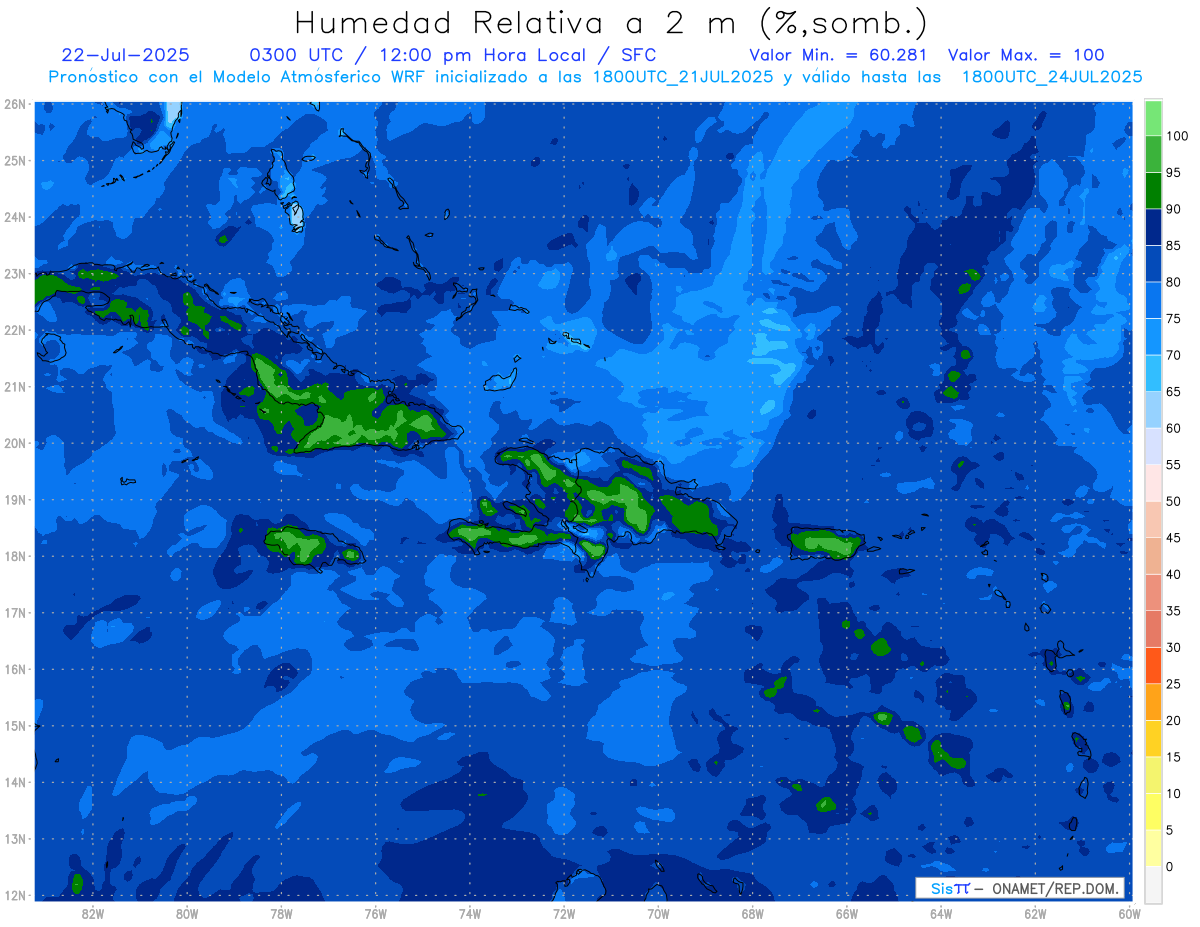Choose the legend swatch between 70 and 75
The width and height of the screenshot is (1200, 927).
click(1153, 337)
